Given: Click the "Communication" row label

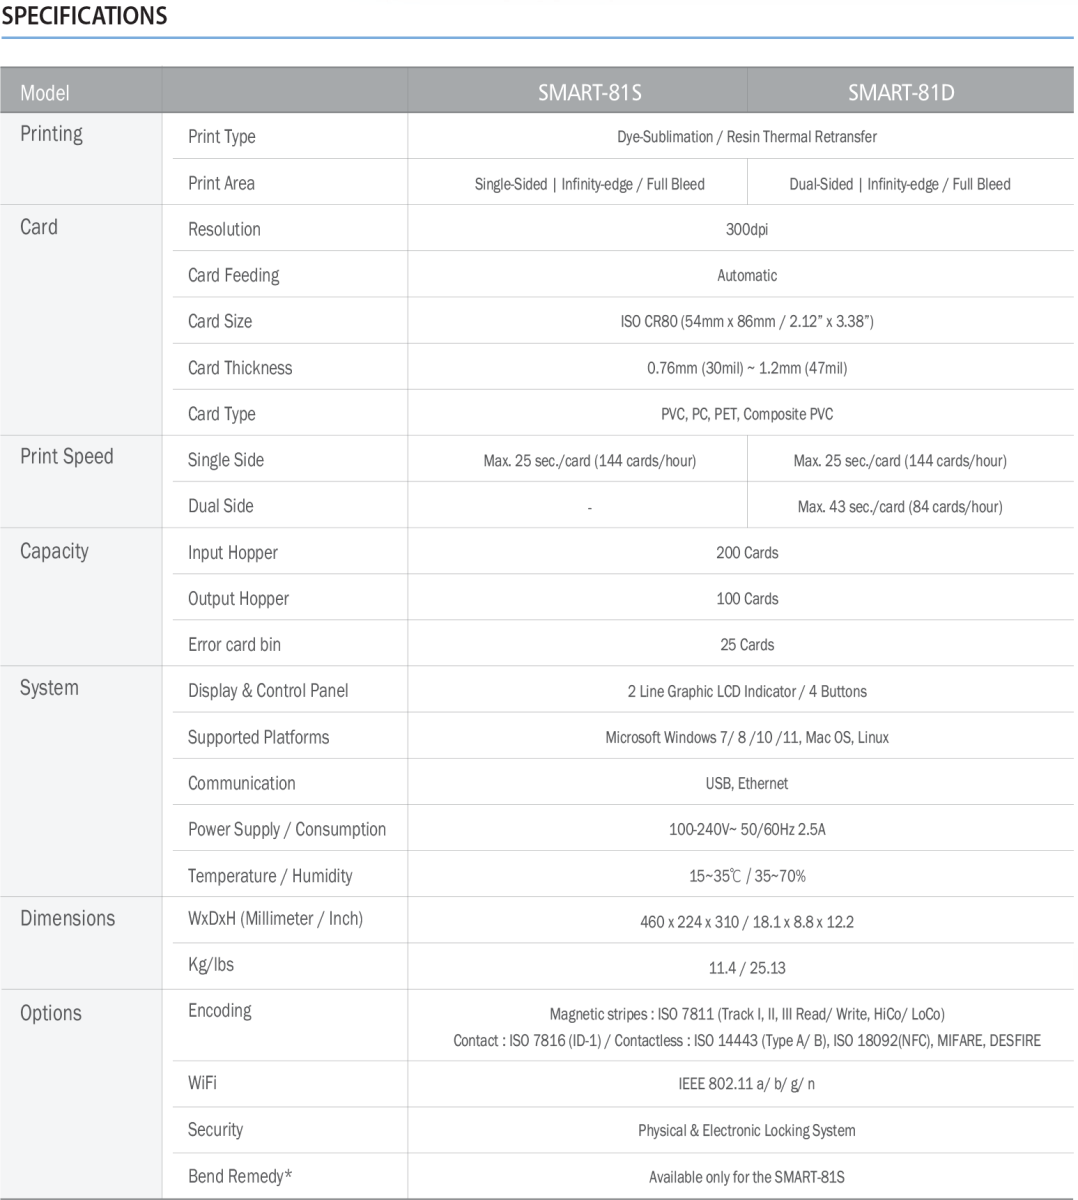Looking at the screenshot, I should pos(241,784).
